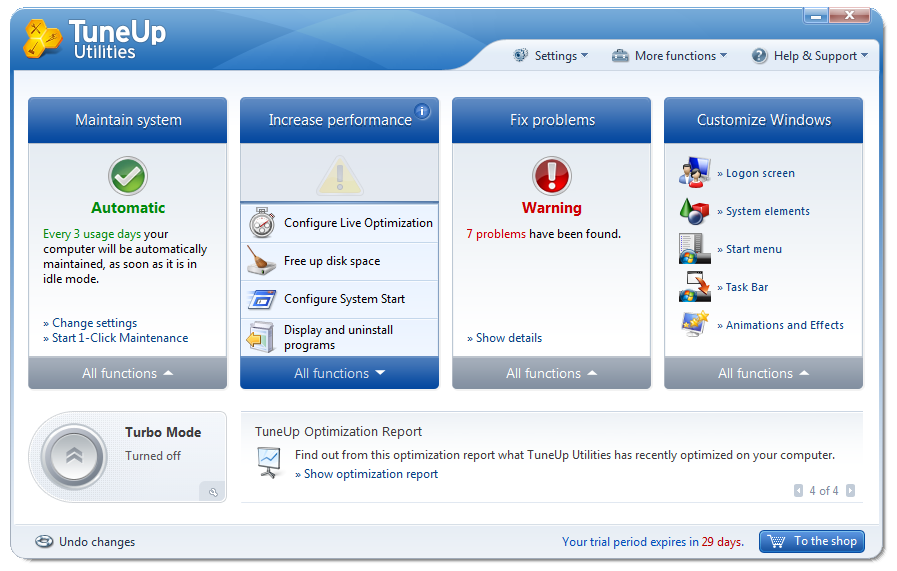Go to previous report tip arrow

point(798,490)
